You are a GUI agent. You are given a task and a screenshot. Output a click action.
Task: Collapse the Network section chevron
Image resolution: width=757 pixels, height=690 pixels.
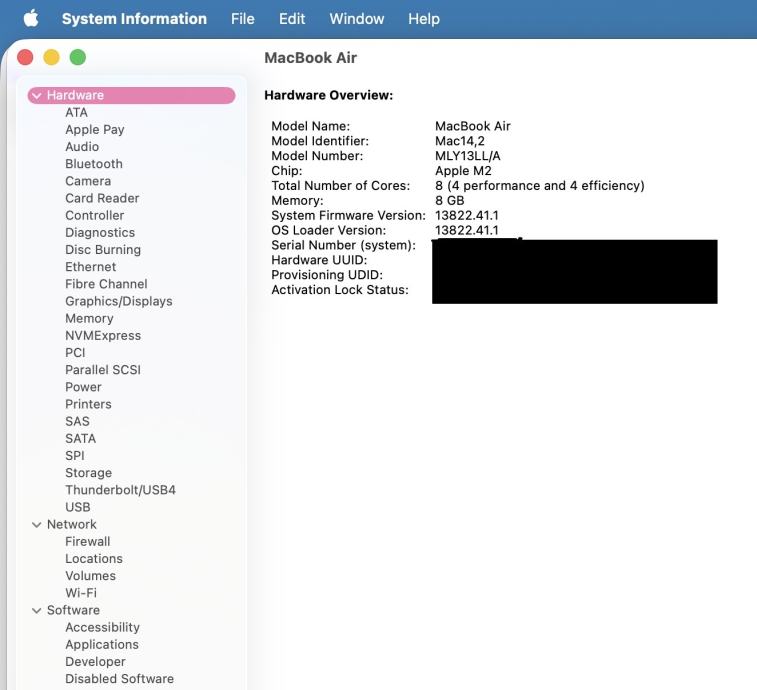point(36,524)
